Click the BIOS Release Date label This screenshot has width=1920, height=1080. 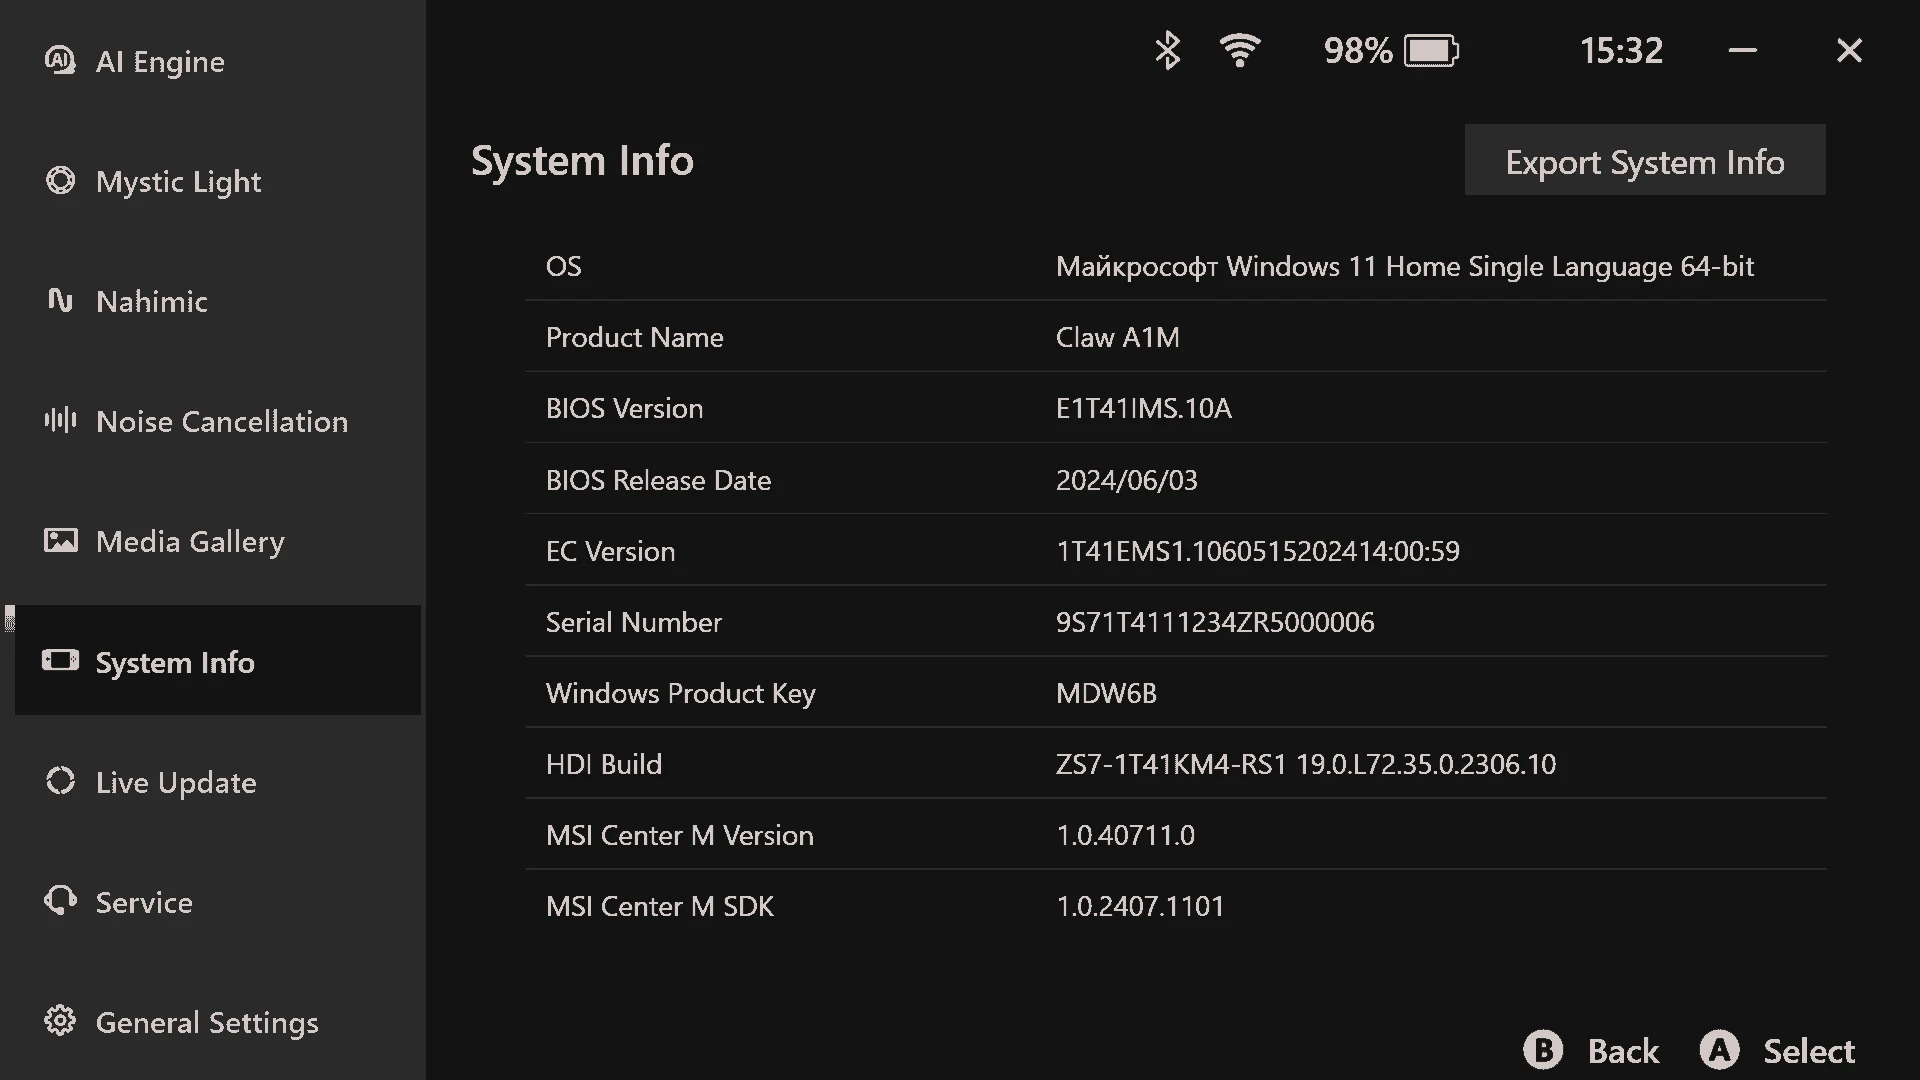click(658, 480)
